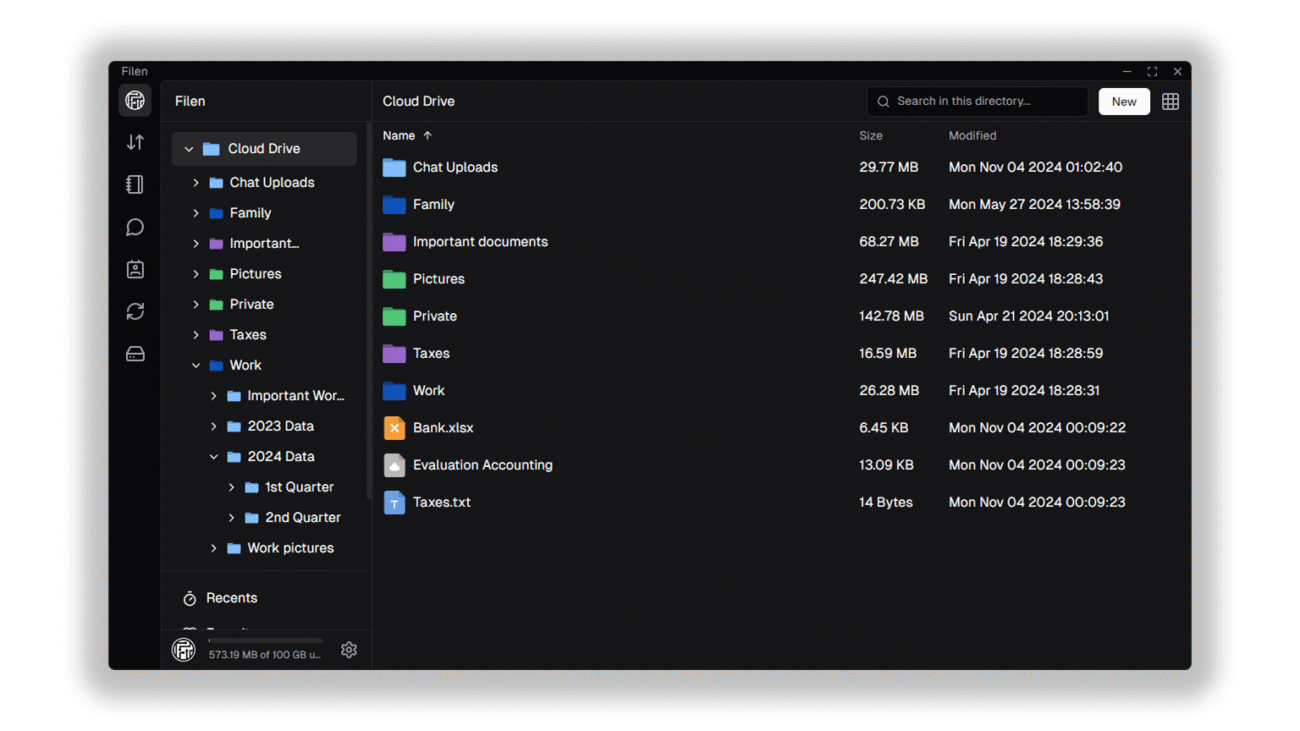This screenshot has height=731, width=1300.
Task: Sort files by Name column header
Action: click(x=399, y=136)
